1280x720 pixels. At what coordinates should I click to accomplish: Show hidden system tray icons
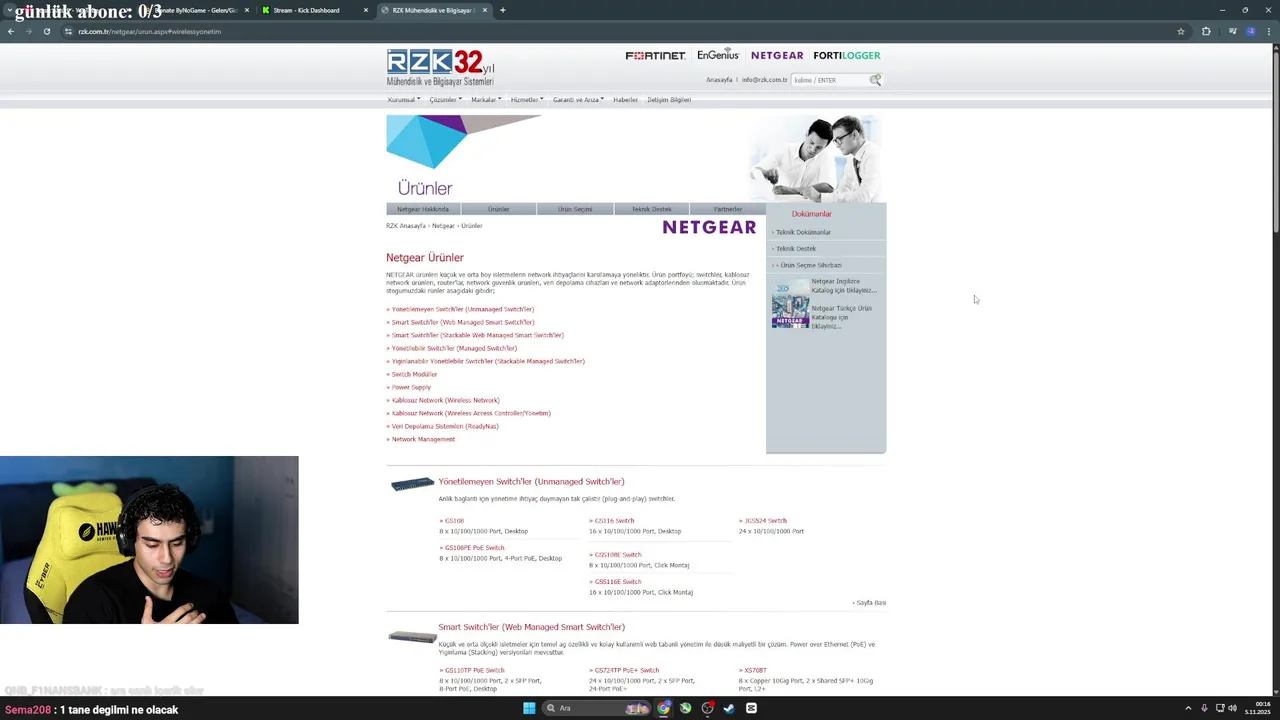1188,708
